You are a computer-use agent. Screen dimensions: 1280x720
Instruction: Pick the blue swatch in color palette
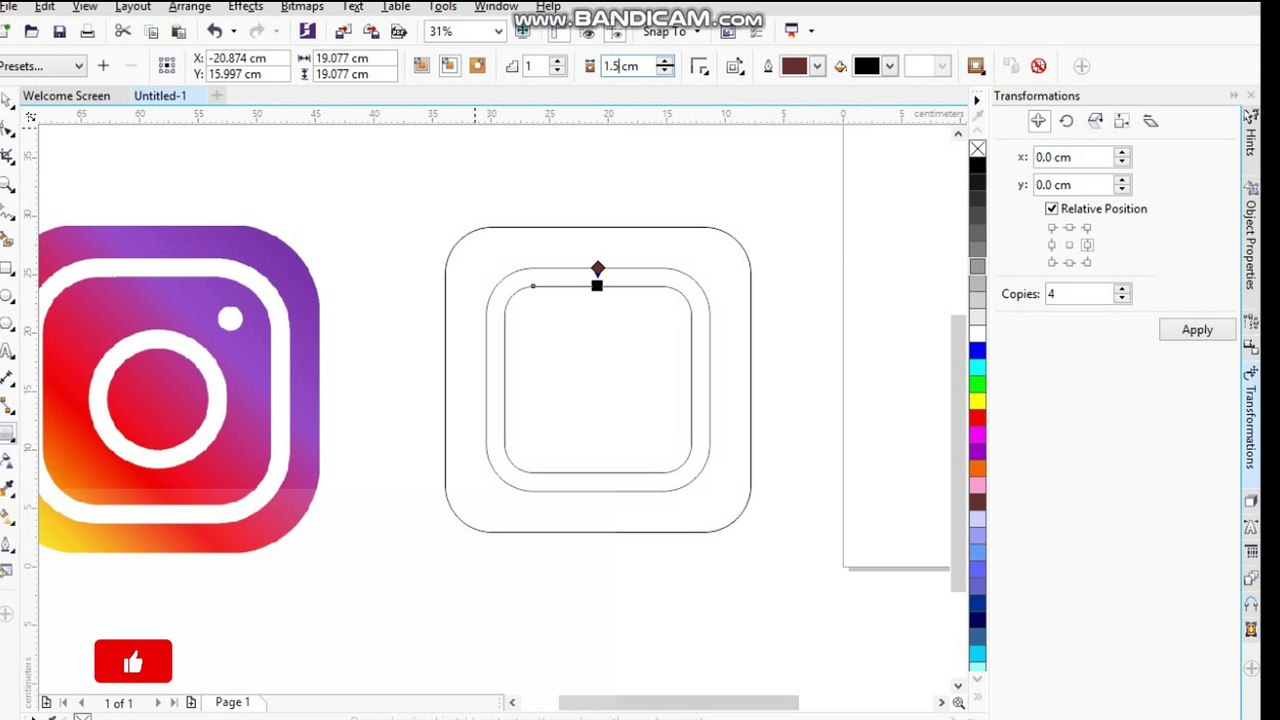coord(977,350)
